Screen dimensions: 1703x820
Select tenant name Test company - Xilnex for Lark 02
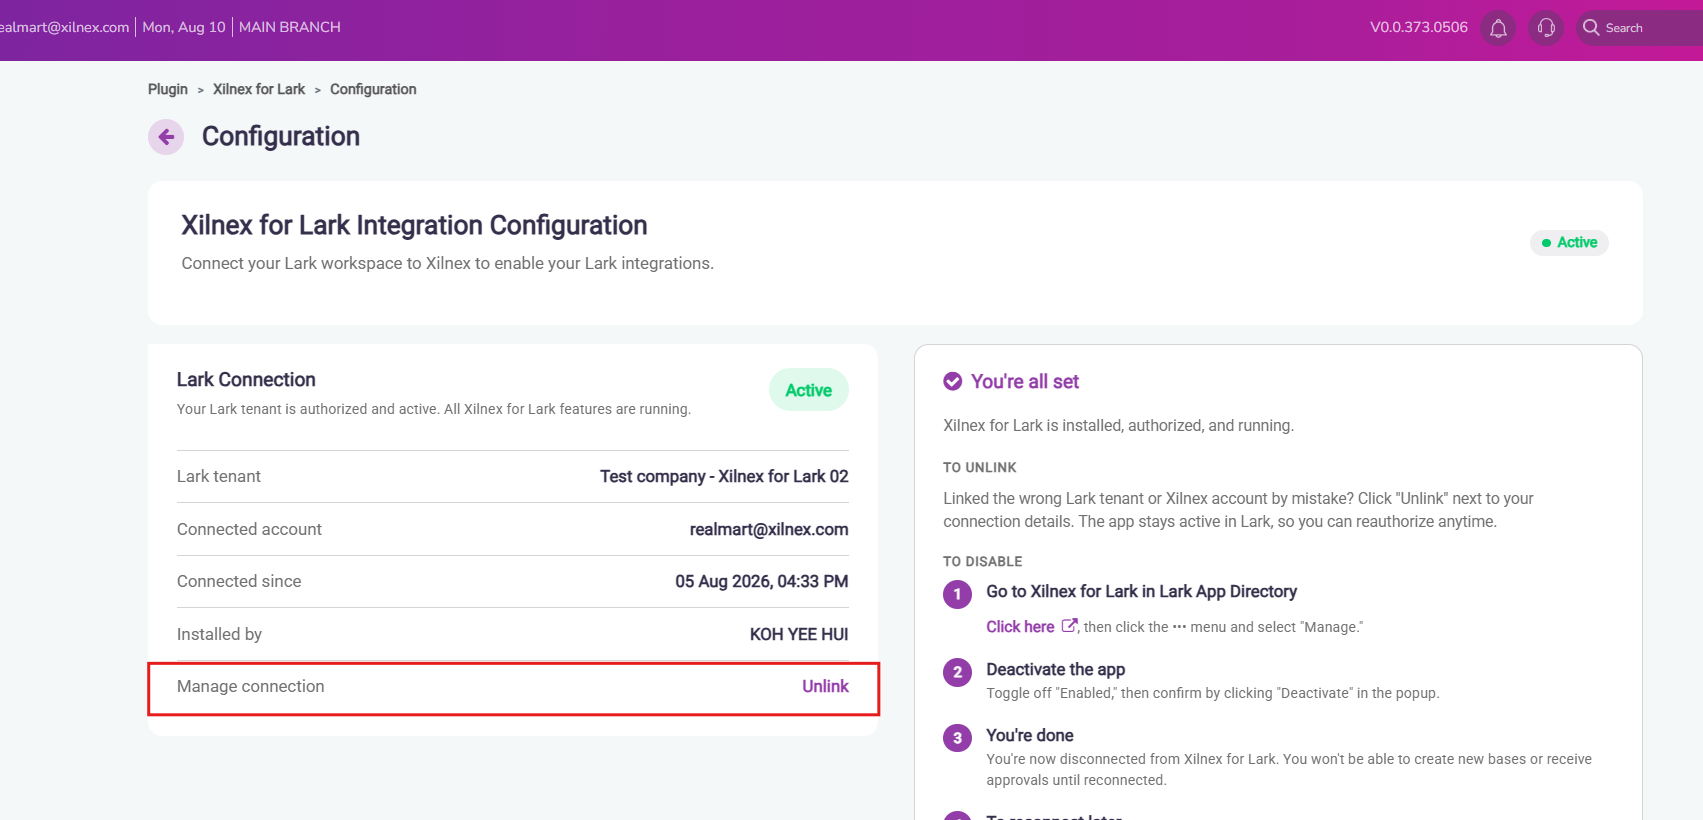pos(724,476)
